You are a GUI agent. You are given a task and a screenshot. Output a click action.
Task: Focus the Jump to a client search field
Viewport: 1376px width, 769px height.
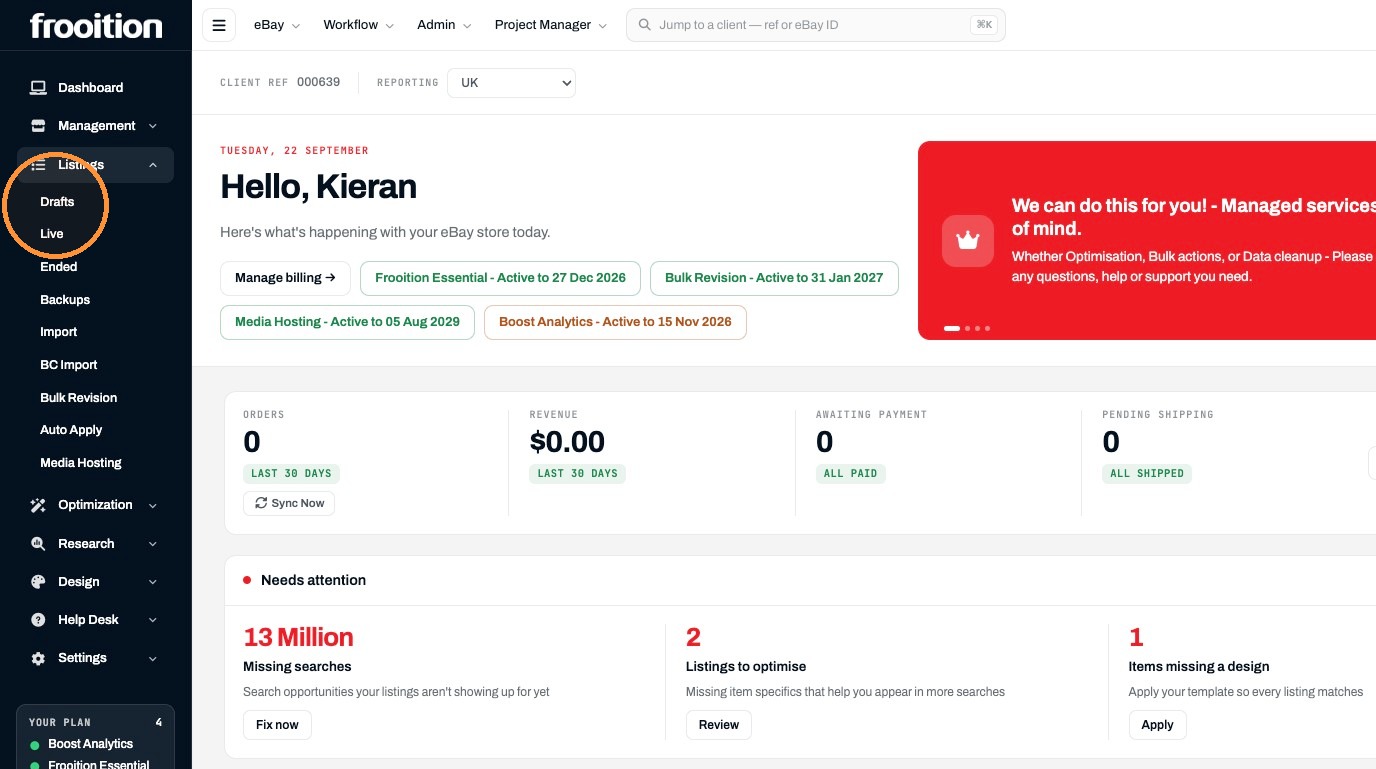815,25
